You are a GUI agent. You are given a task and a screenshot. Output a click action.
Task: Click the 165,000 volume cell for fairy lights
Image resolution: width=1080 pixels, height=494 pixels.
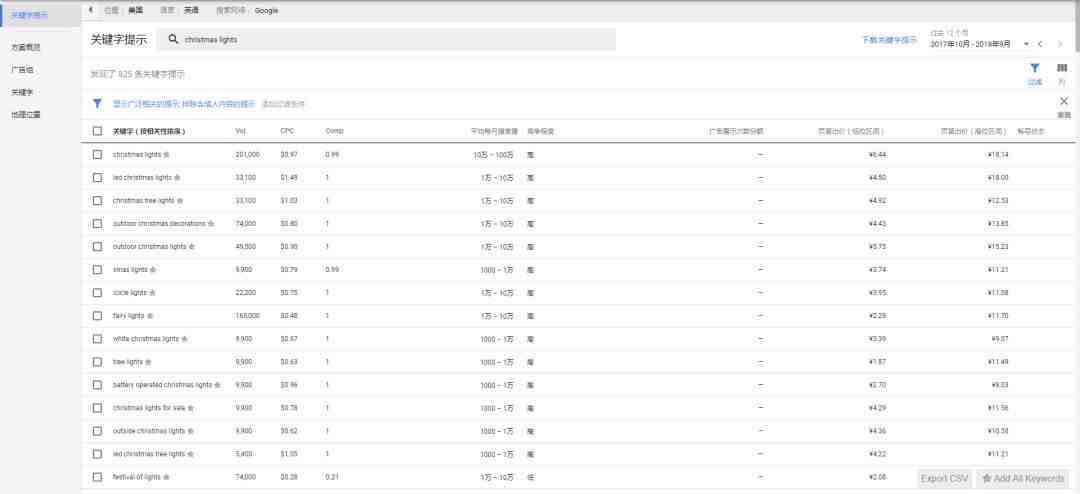[x=247, y=316]
